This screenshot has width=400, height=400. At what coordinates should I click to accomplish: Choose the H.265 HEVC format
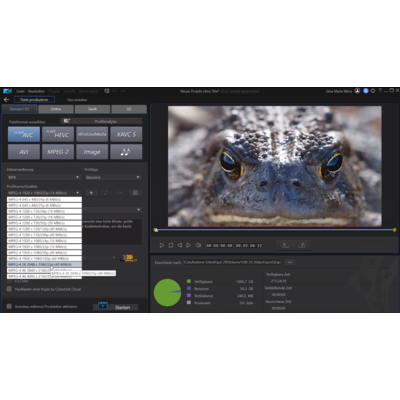(58, 134)
